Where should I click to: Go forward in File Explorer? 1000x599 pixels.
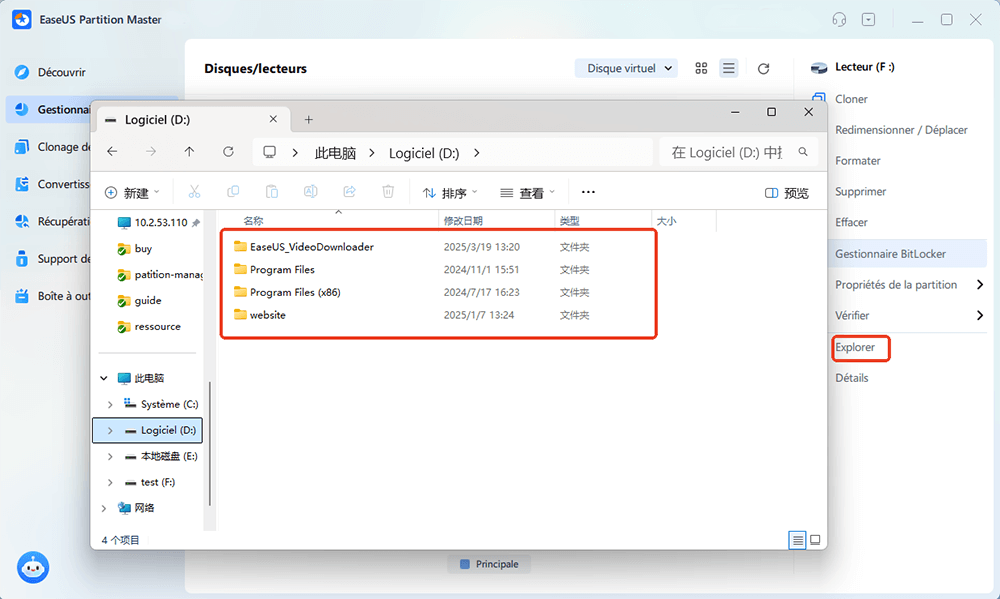point(151,152)
